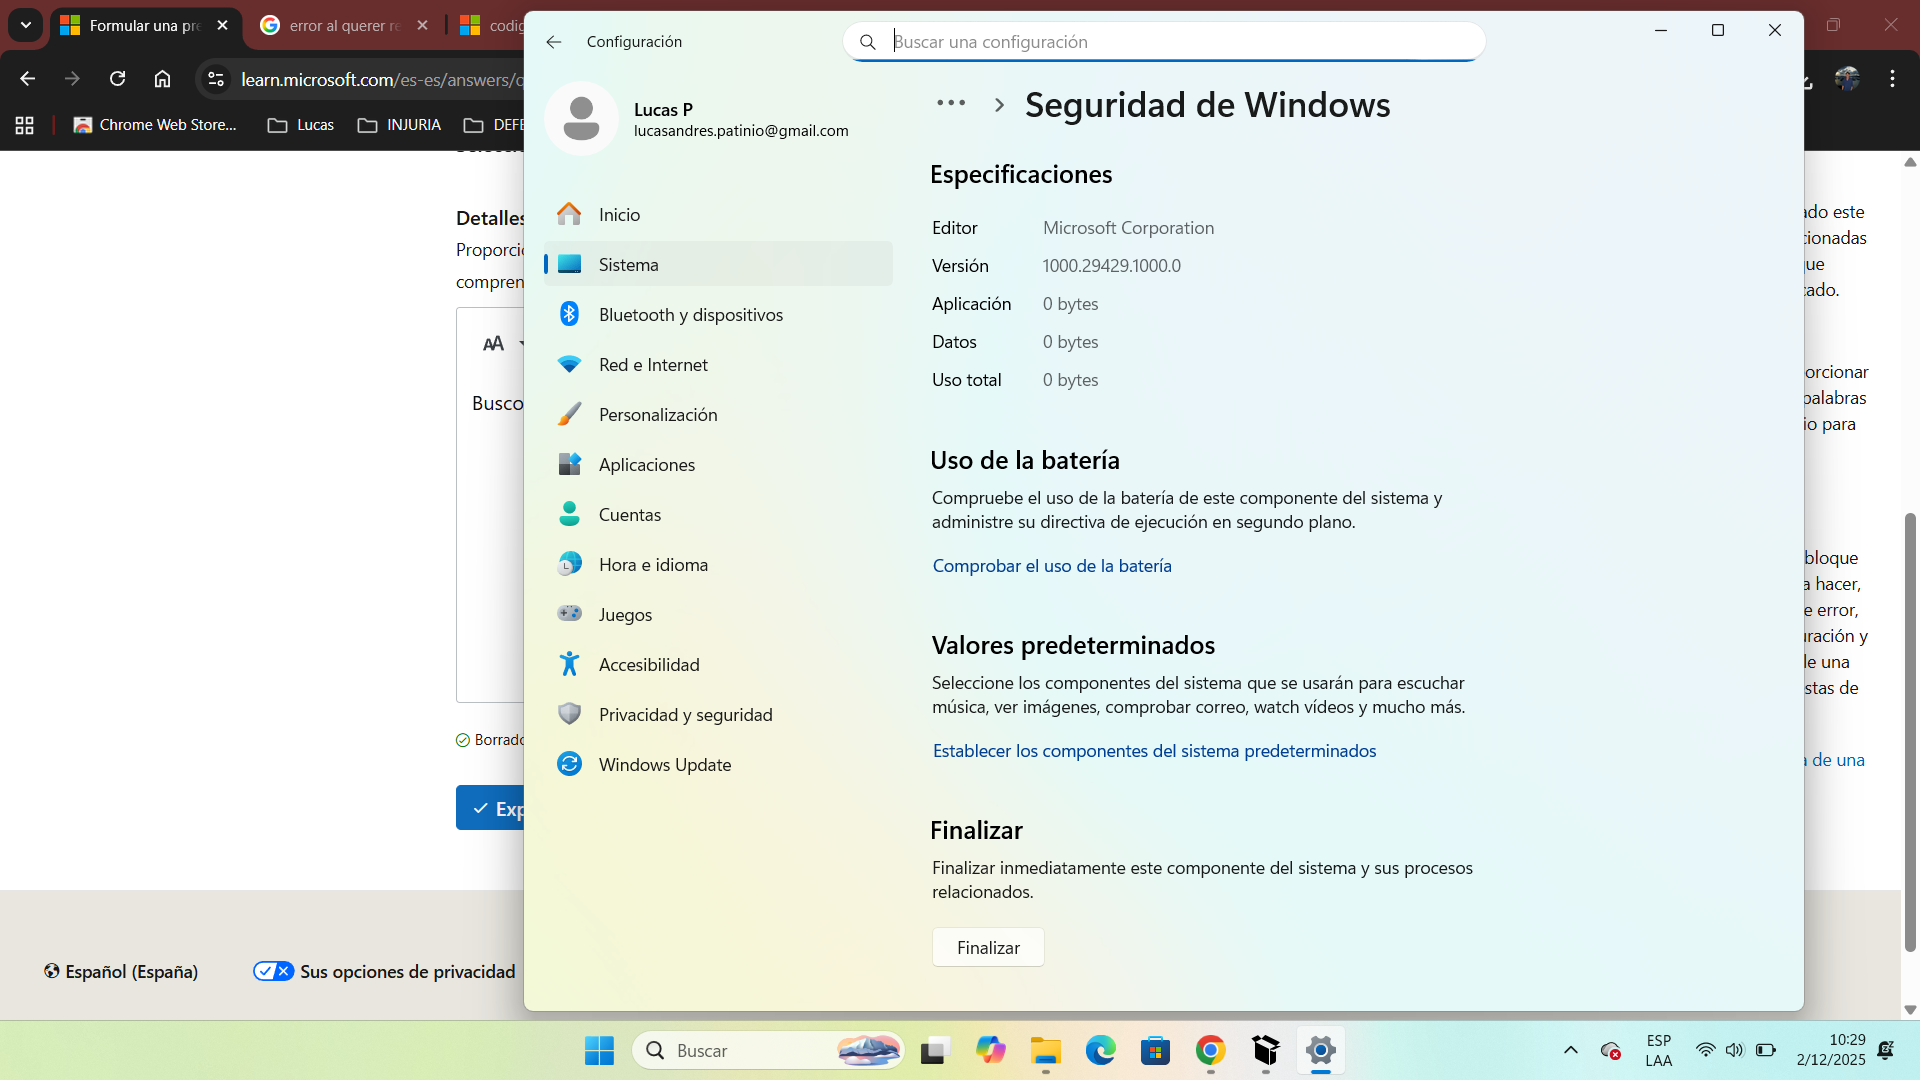
Task: Select Privacidad y seguridad
Action: click(x=685, y=715)
